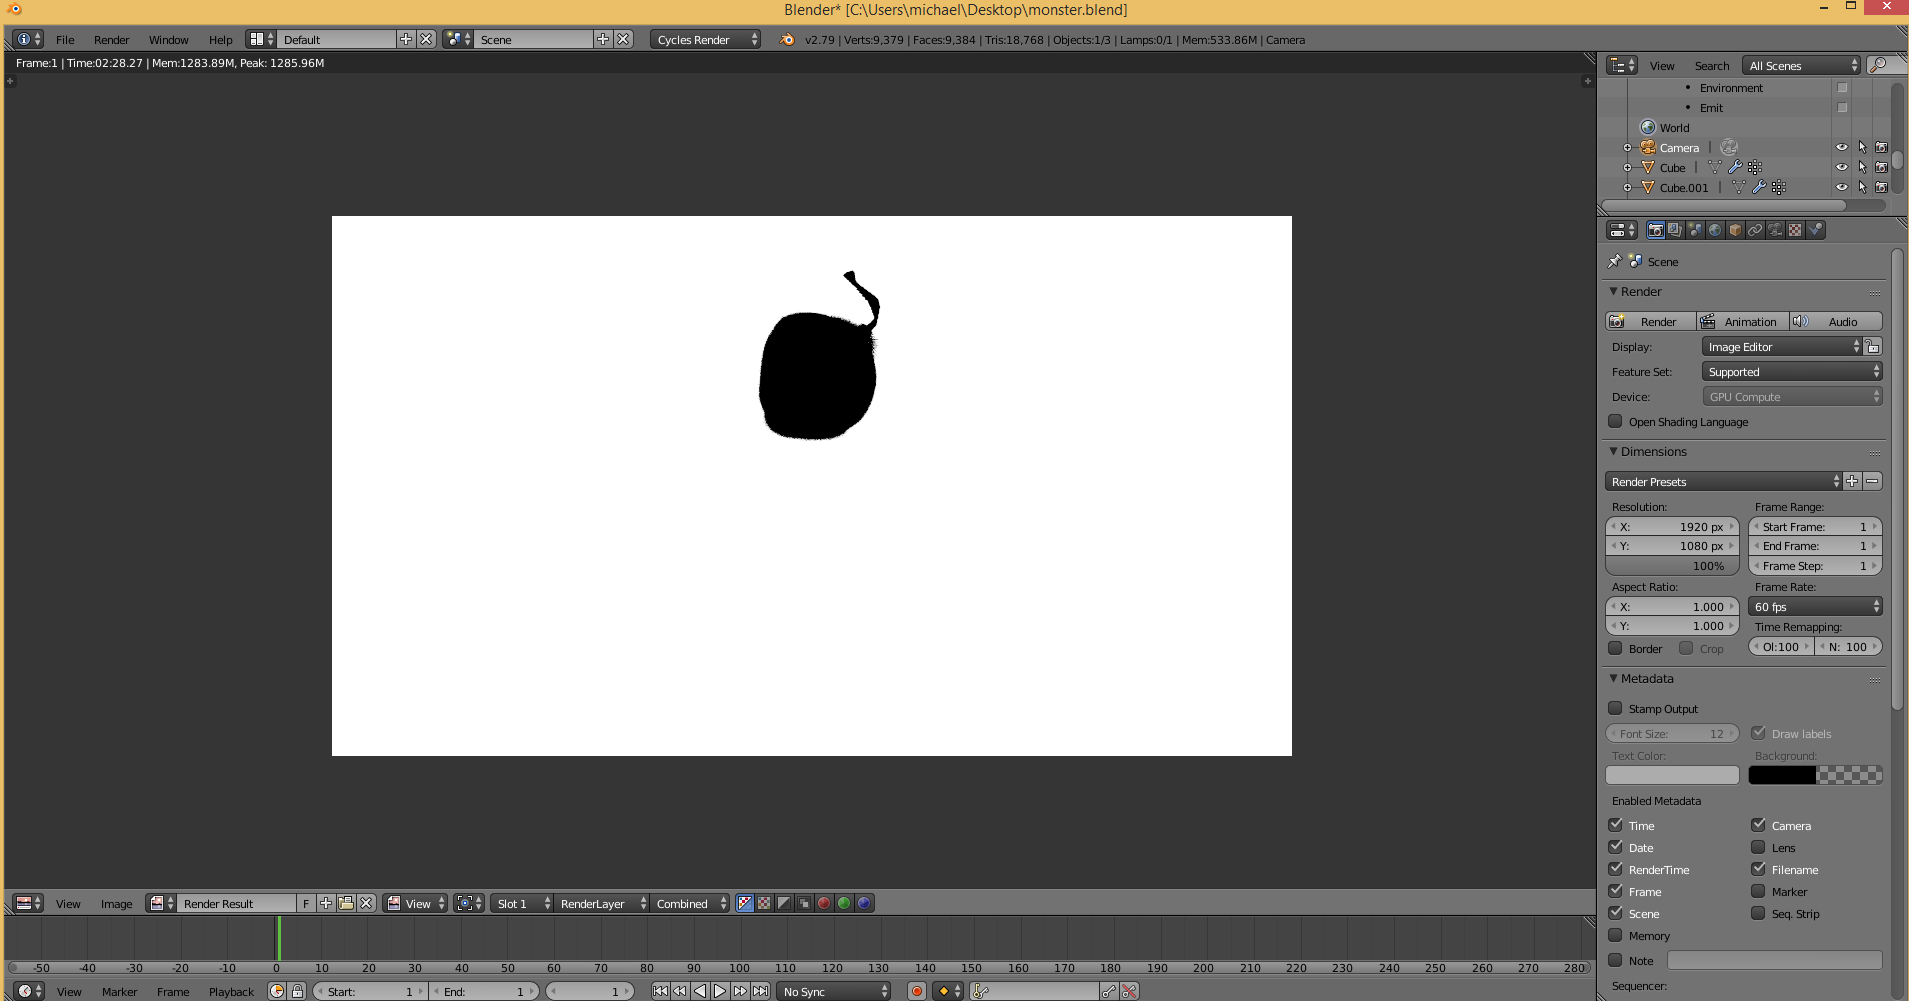Open the Constraints properties tab icon

click(x=1755, y=230)
